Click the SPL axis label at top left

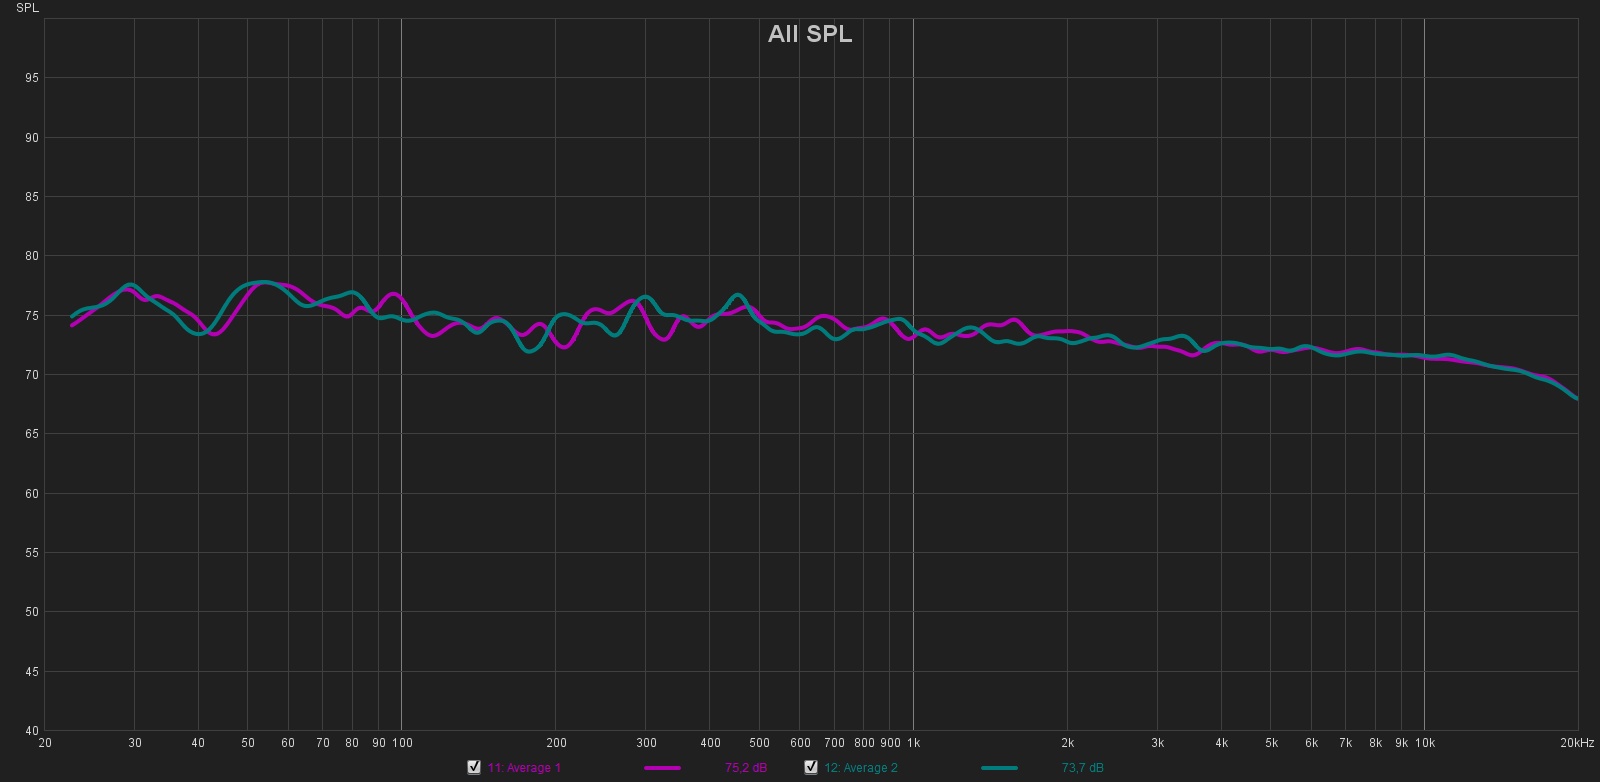click(27, 8)
